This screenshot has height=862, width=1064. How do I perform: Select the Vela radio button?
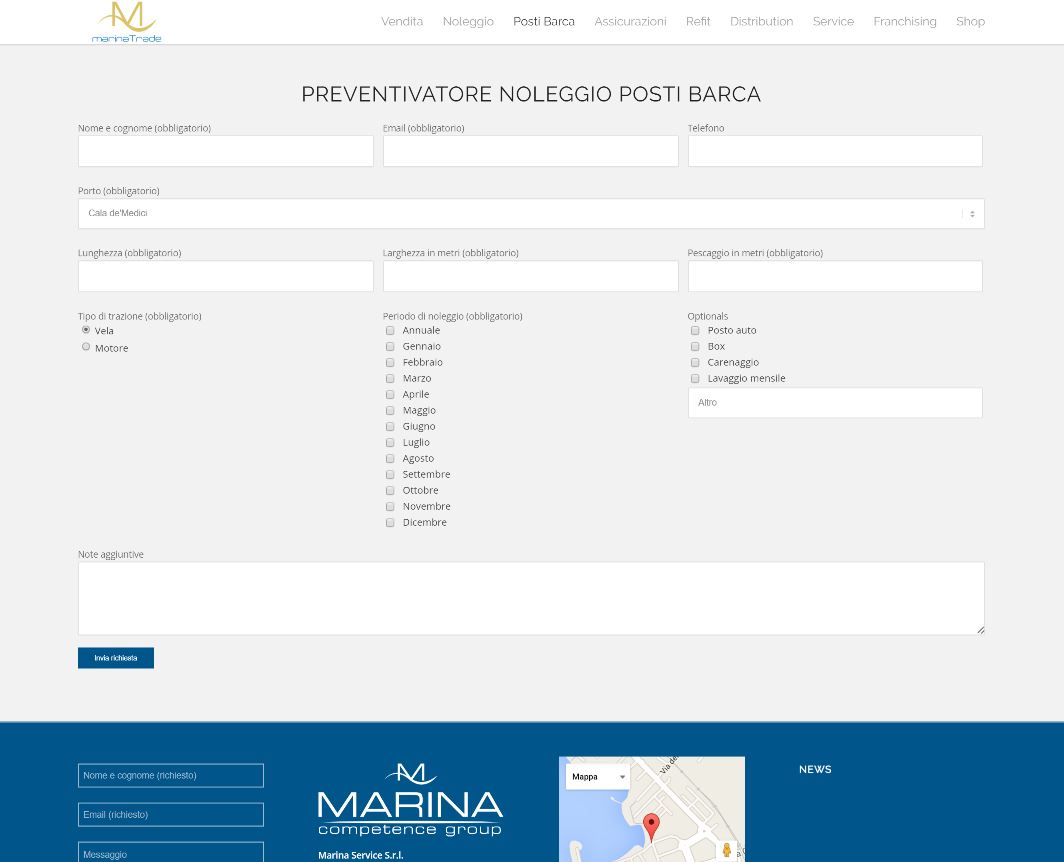pos(86,330)
